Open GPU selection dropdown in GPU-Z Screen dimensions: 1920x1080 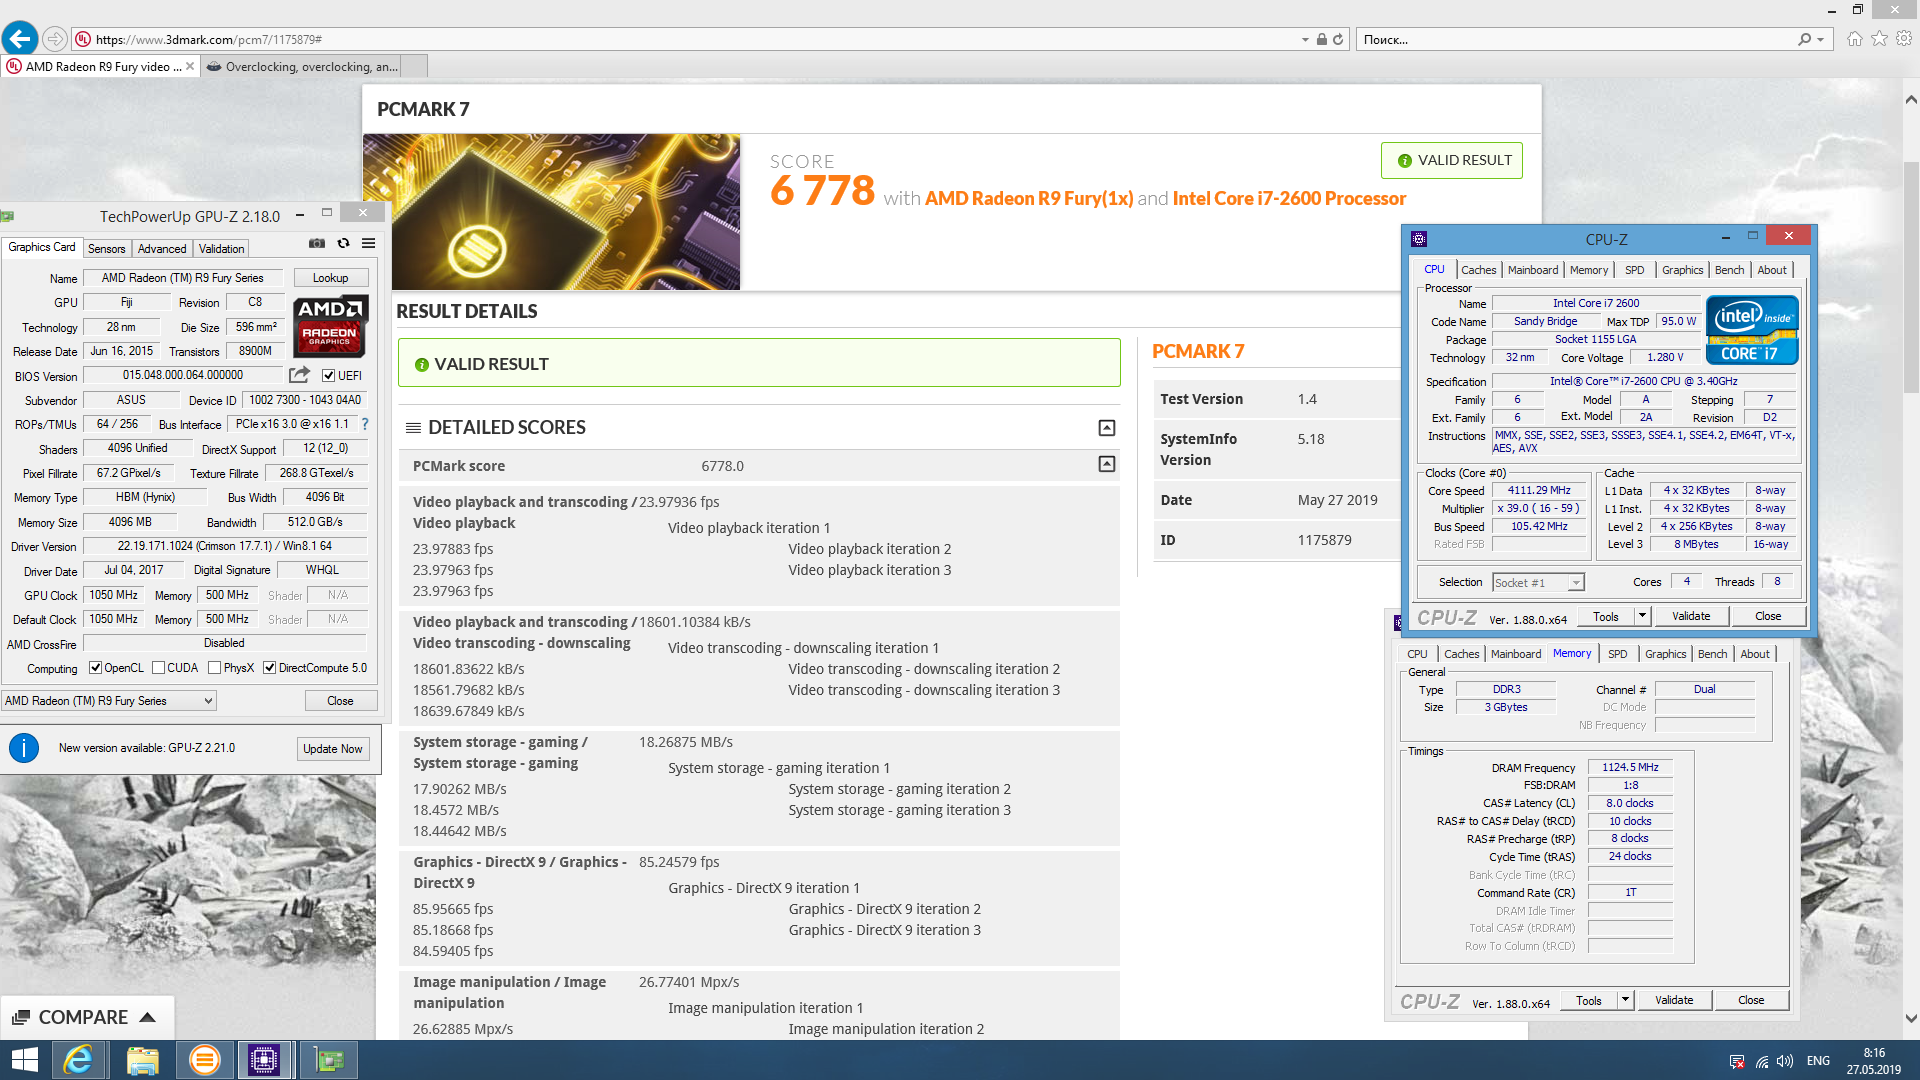click(109, 701)
